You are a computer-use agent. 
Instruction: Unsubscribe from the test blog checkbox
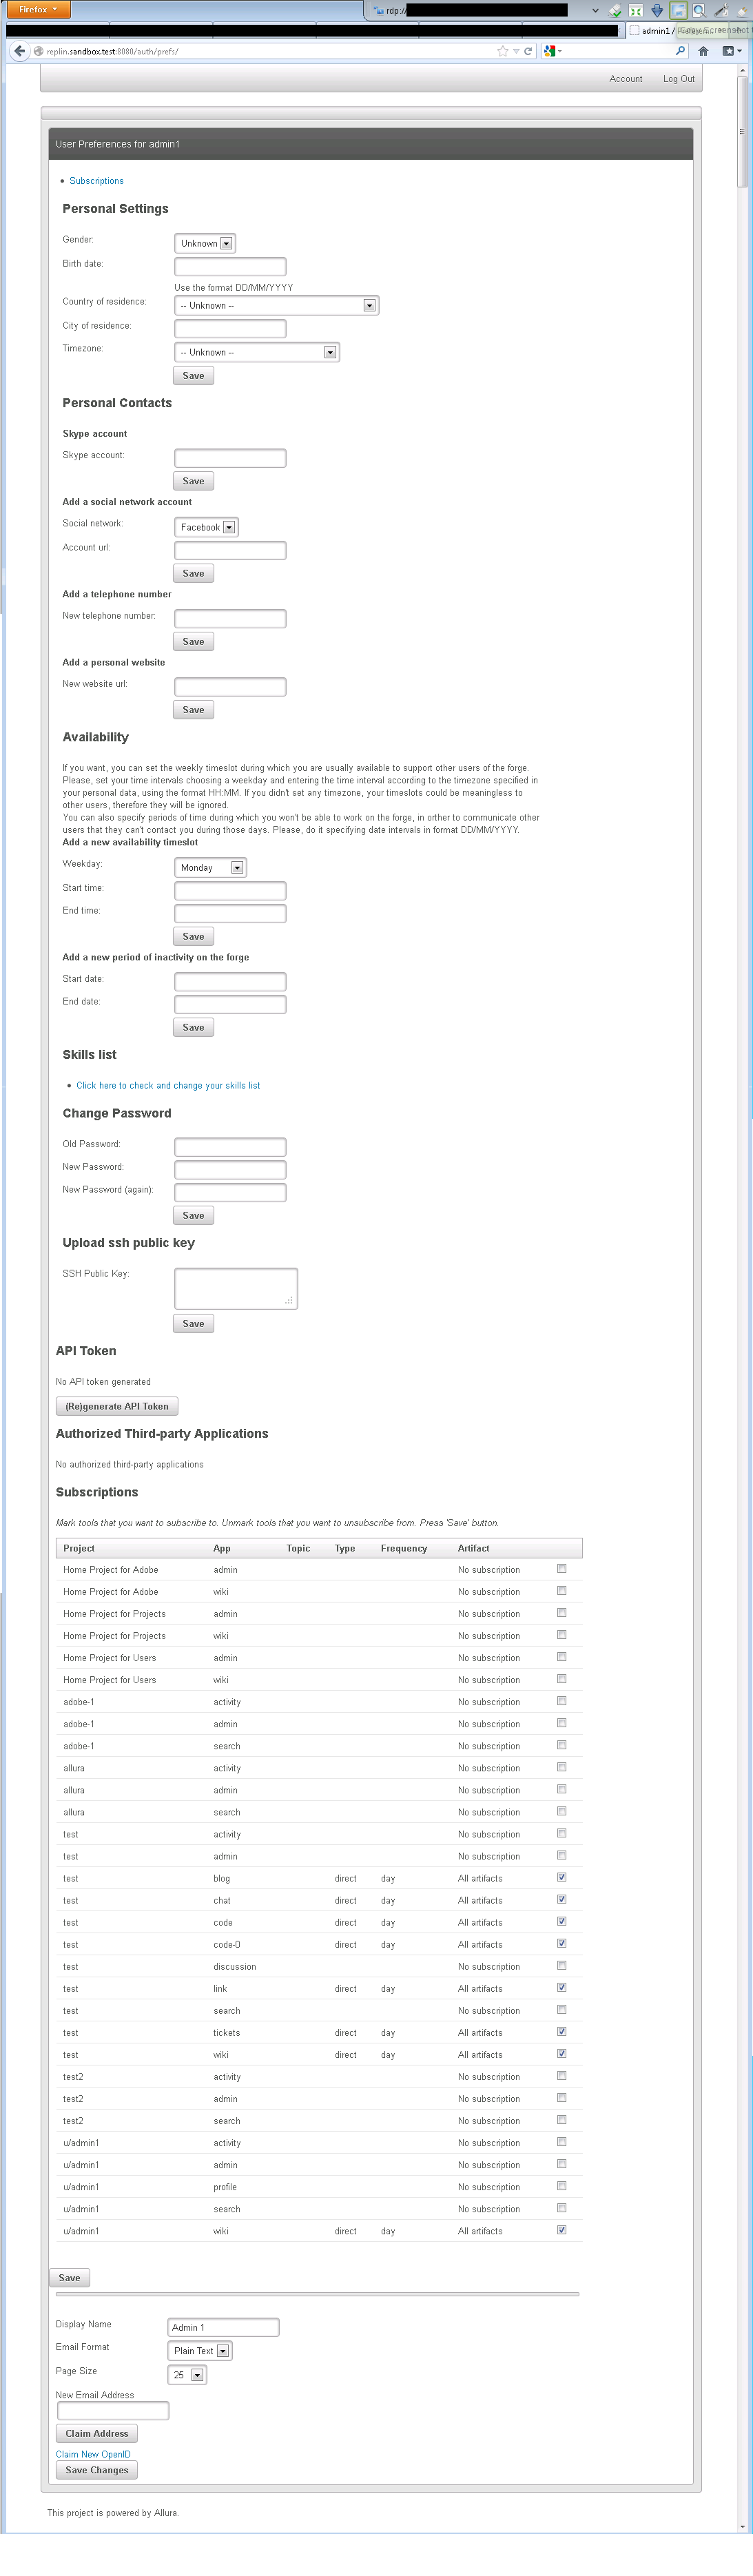pyautogui.click(x=561, y=1877)
